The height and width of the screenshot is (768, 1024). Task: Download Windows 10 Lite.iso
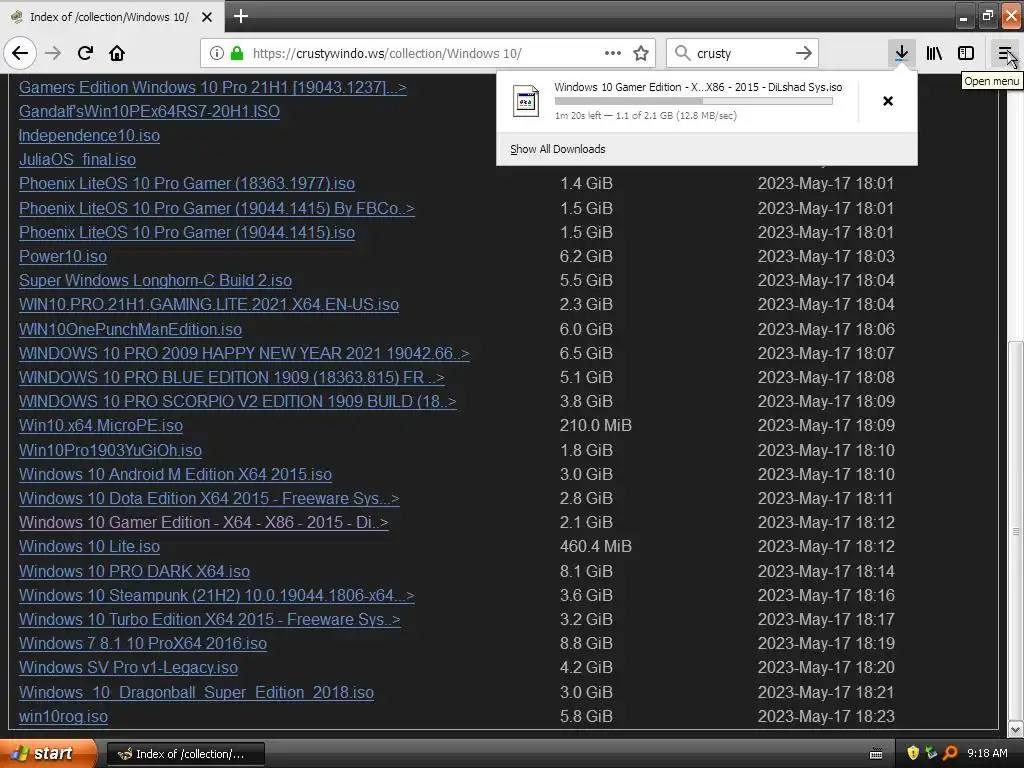tap(89, 547)
